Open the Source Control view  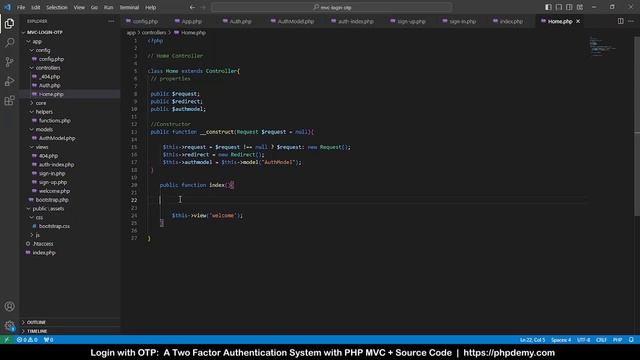tap(9, 62)
